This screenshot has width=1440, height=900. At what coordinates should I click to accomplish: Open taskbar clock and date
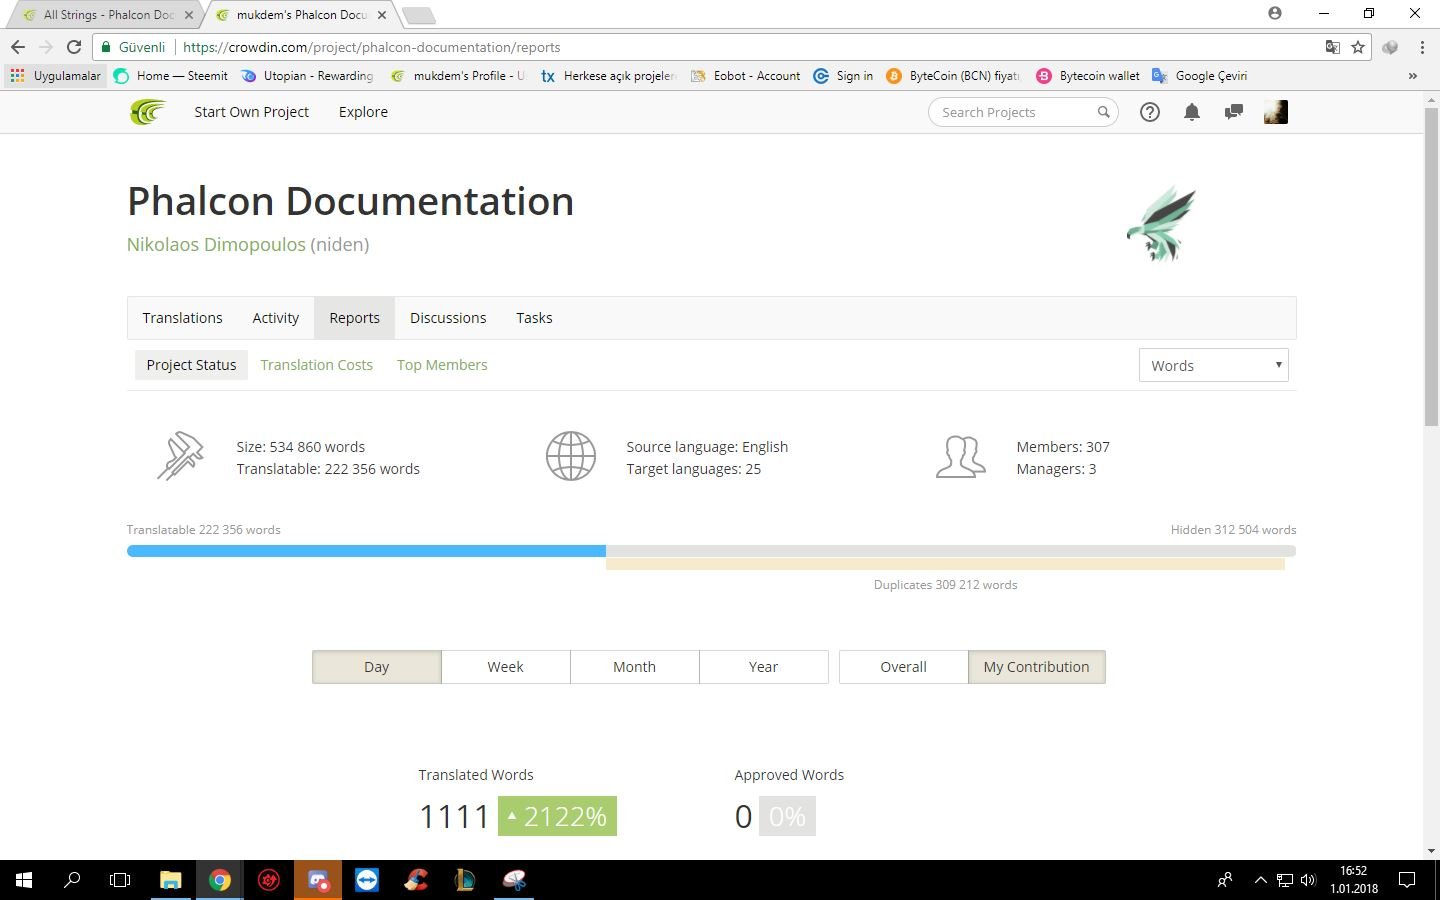(1353, 880)
